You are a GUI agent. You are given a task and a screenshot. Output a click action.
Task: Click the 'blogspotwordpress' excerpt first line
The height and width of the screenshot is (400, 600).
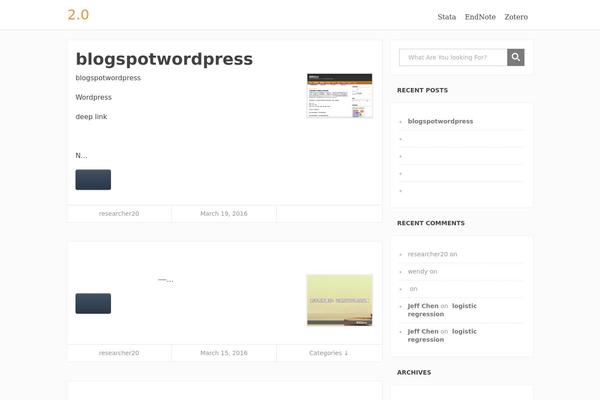108,78
